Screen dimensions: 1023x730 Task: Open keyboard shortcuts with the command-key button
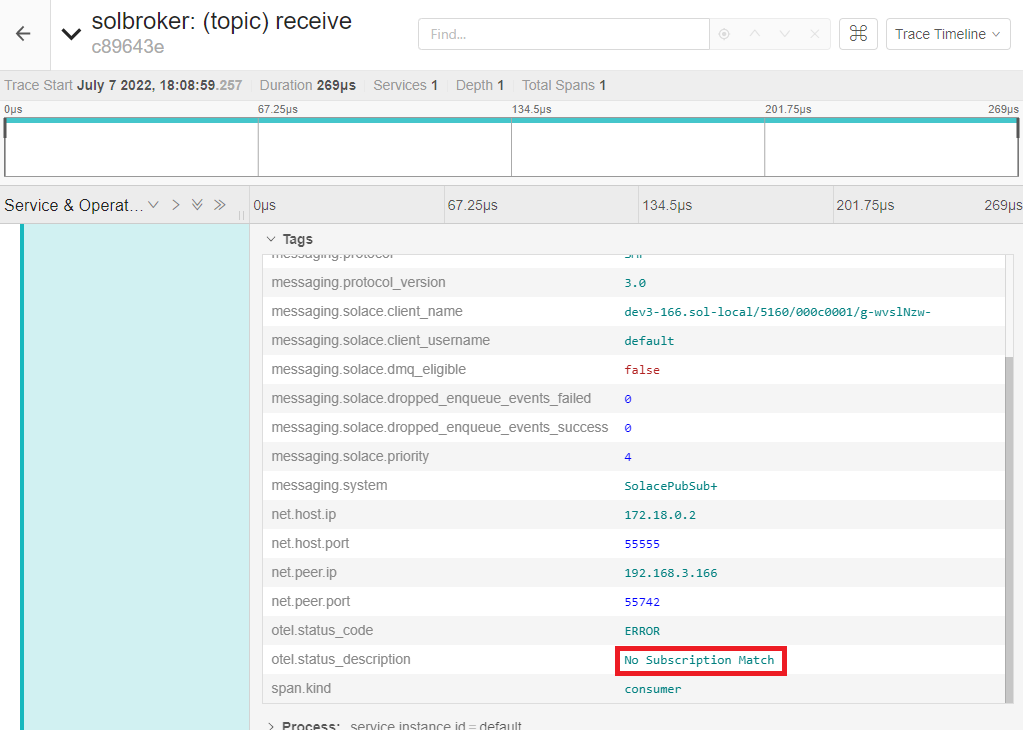point(857,34)
